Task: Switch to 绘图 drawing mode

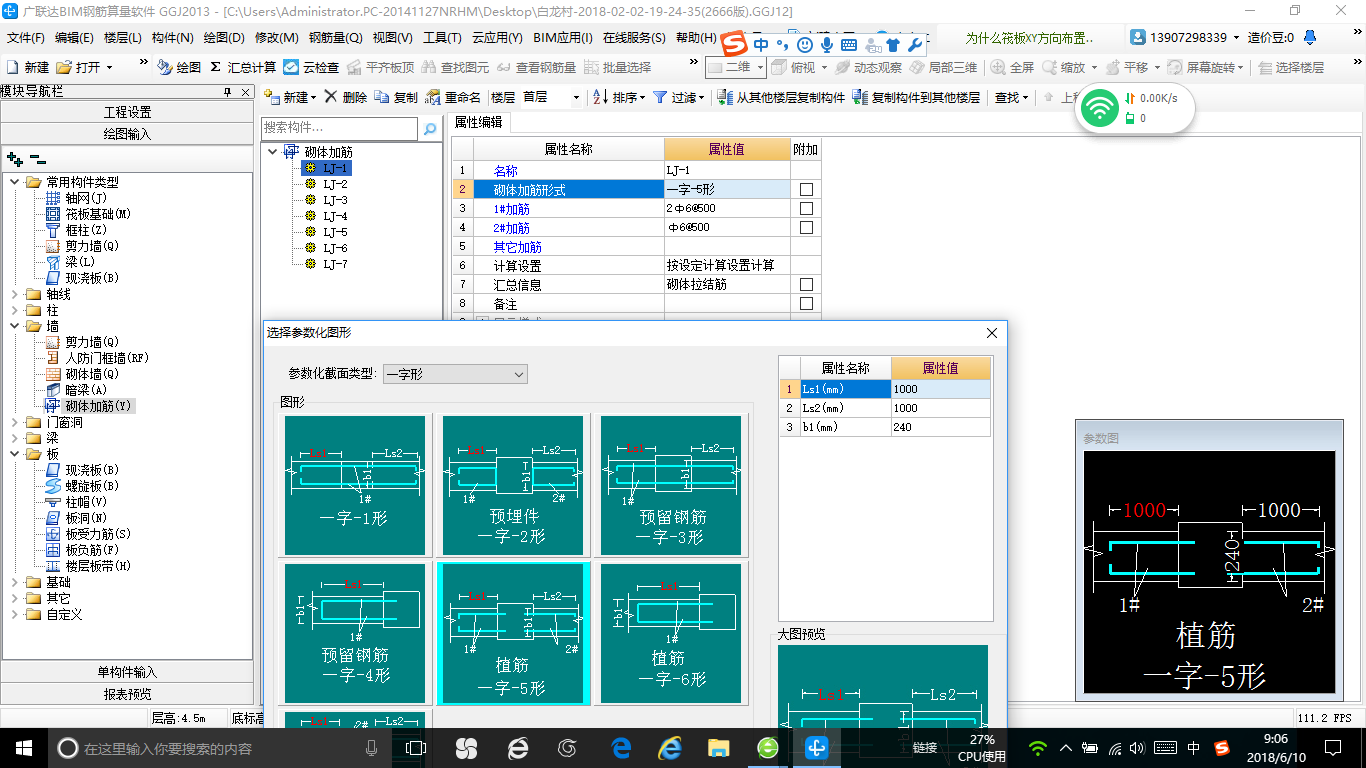Action: (x=165, y=68)
